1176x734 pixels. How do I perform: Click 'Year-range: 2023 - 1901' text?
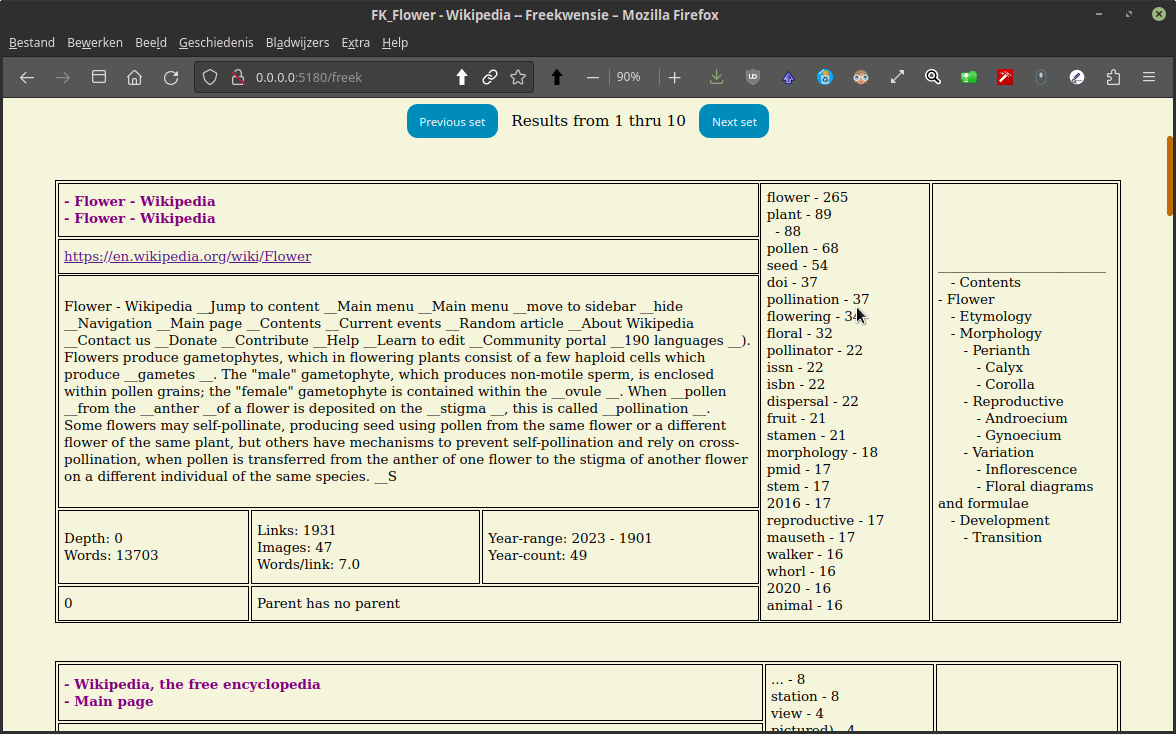tap(570, 538)
